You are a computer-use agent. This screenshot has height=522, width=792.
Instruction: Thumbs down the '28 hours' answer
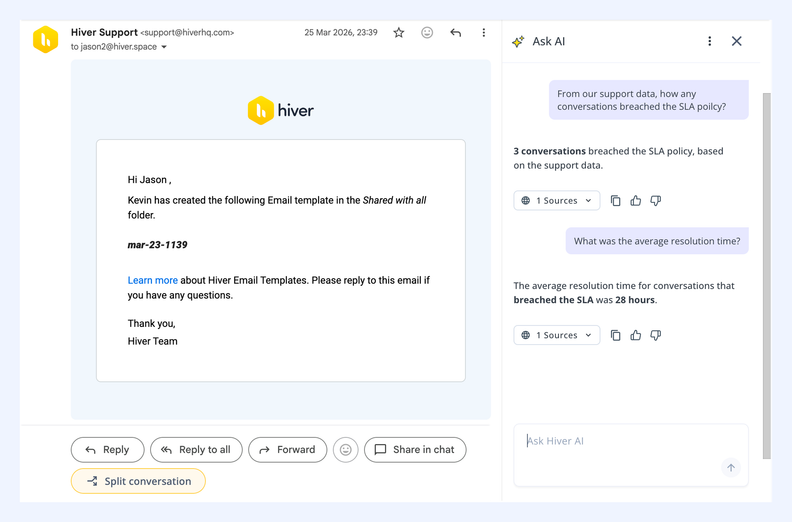click(x=656, y=335)
